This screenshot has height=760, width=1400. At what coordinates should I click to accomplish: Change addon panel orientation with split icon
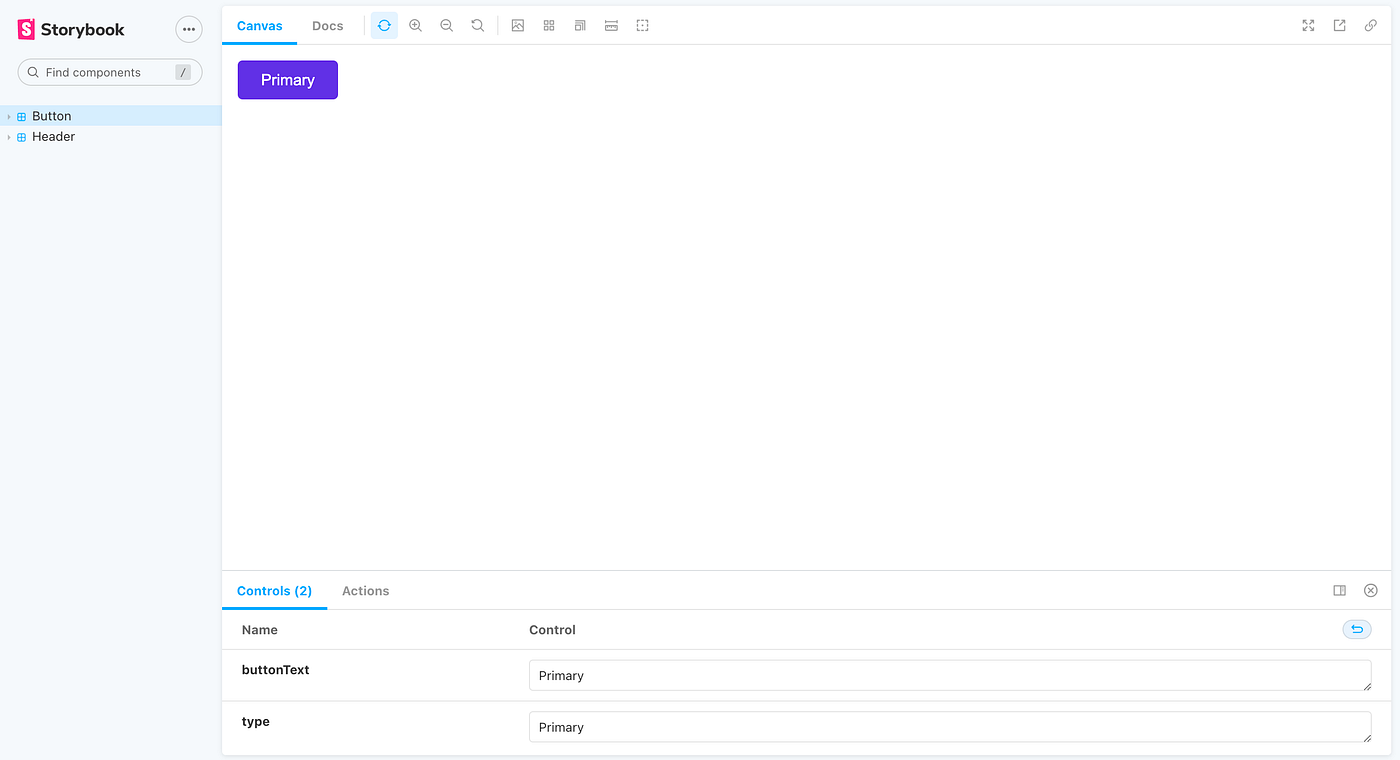(1339, 590)
